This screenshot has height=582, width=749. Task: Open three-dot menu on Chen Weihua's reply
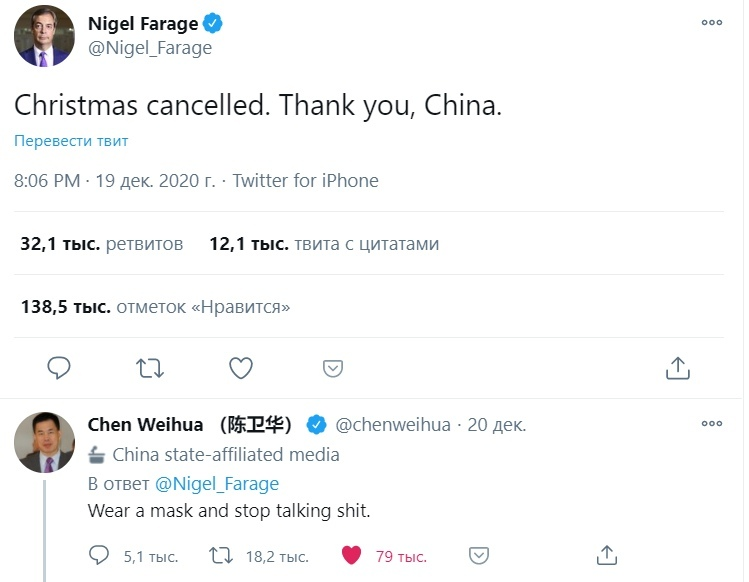[712, 424]
